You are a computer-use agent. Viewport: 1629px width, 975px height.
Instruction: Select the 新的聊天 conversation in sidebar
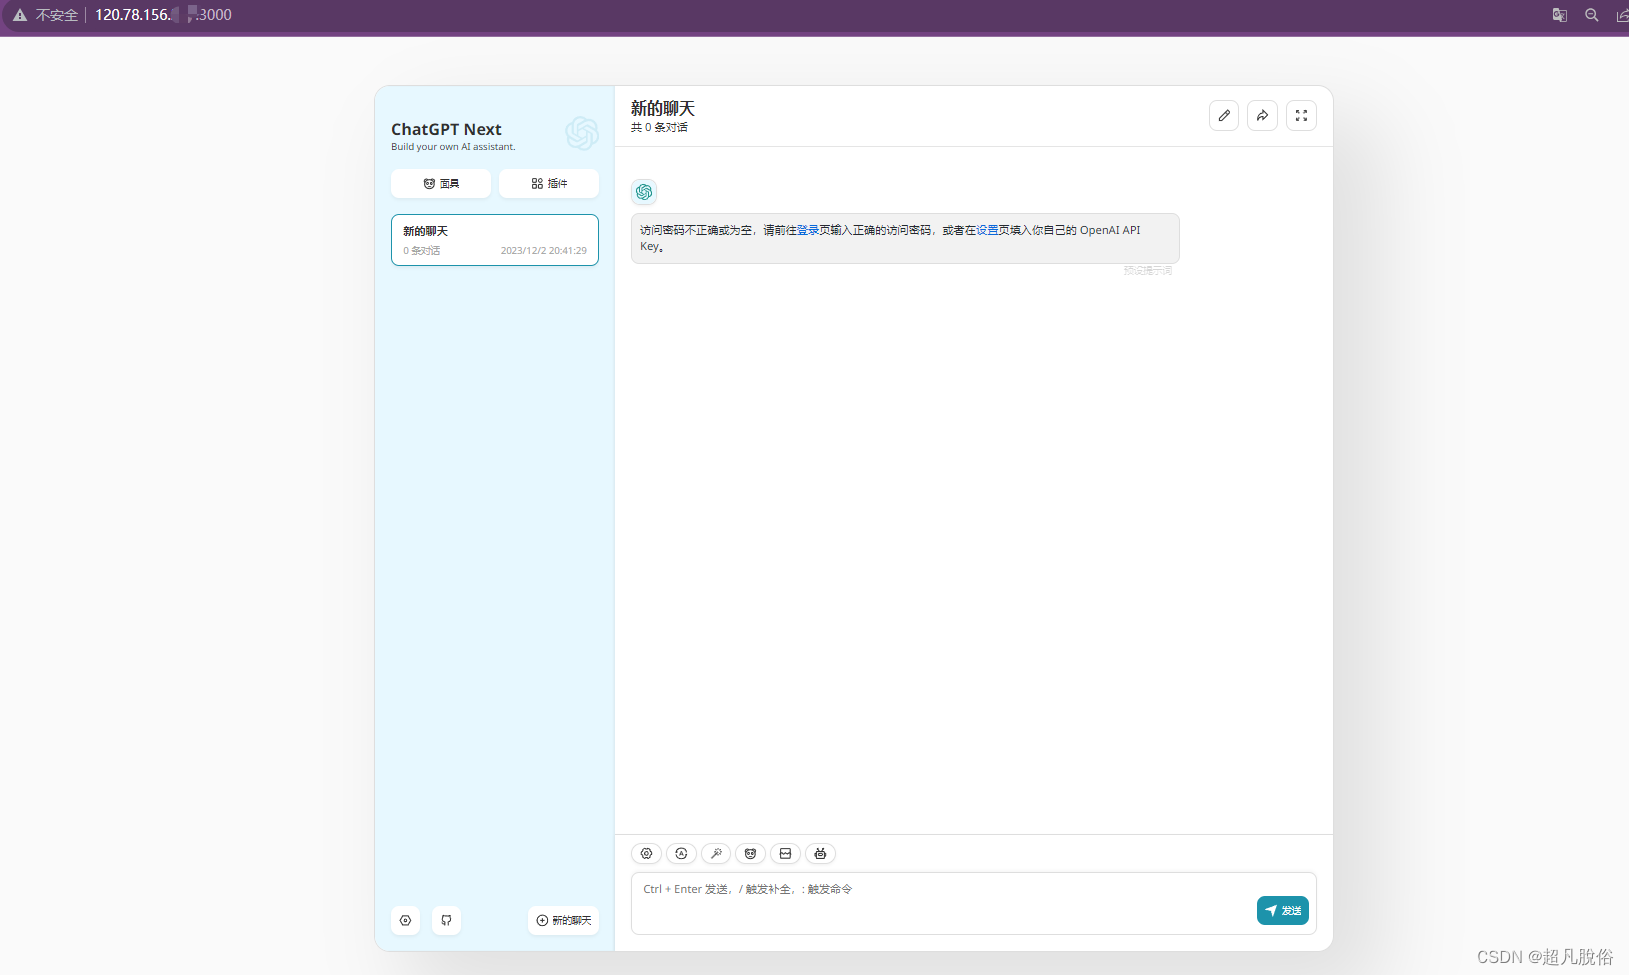pyautogui.click(x=494, y=240)
